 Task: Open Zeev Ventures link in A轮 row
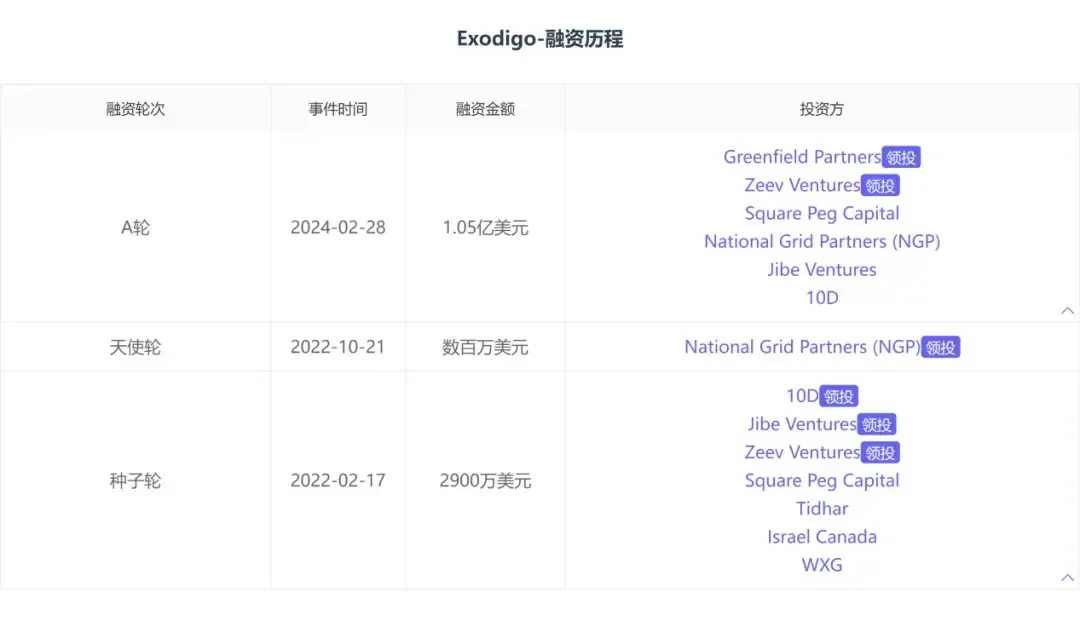pyautogui.click(x=802, y=185)
